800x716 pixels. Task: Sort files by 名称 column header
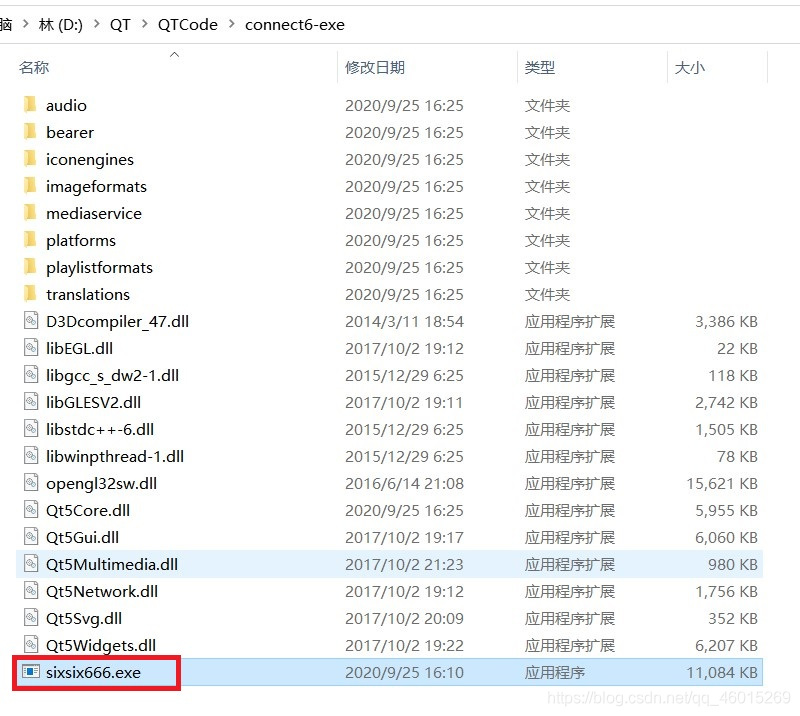(34, 67)
